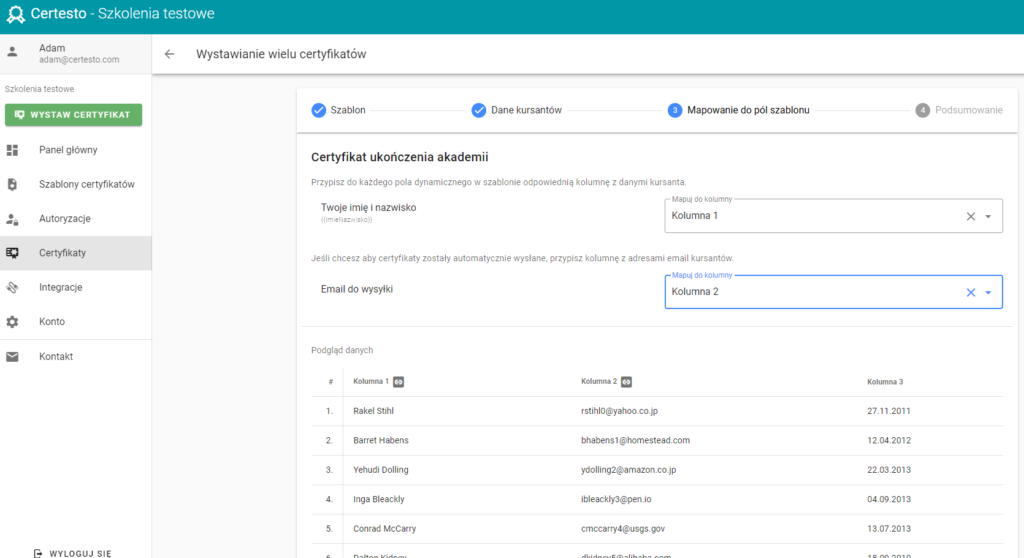
Task: Click the Inga Bleackly name cell
Action: coord(379,499)
